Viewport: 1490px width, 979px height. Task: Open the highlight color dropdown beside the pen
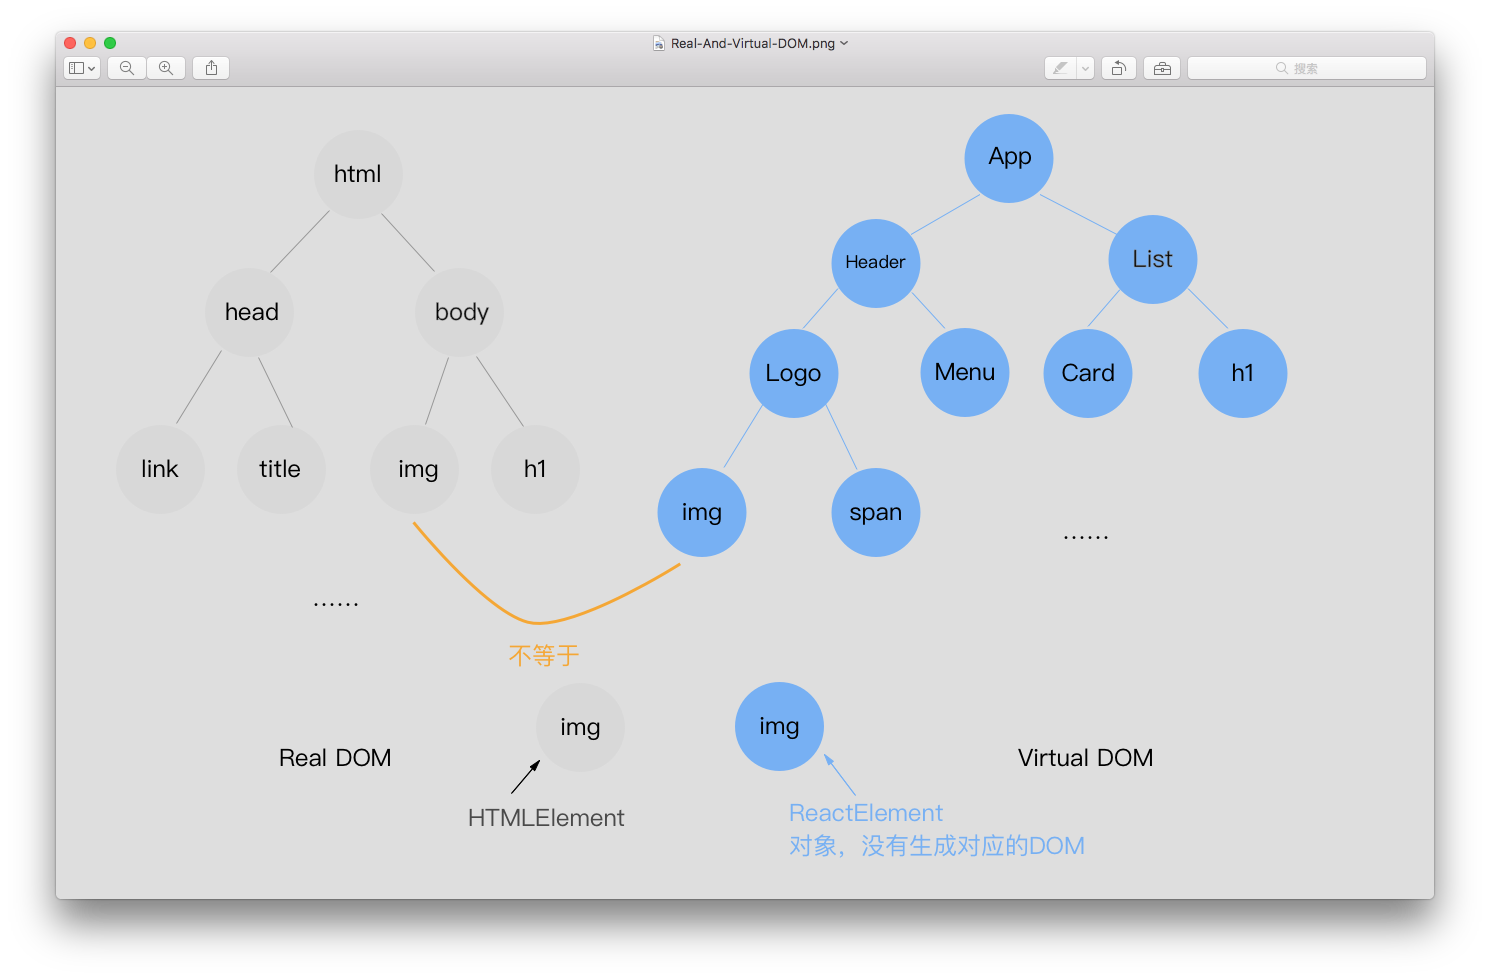pos(1083,67)
